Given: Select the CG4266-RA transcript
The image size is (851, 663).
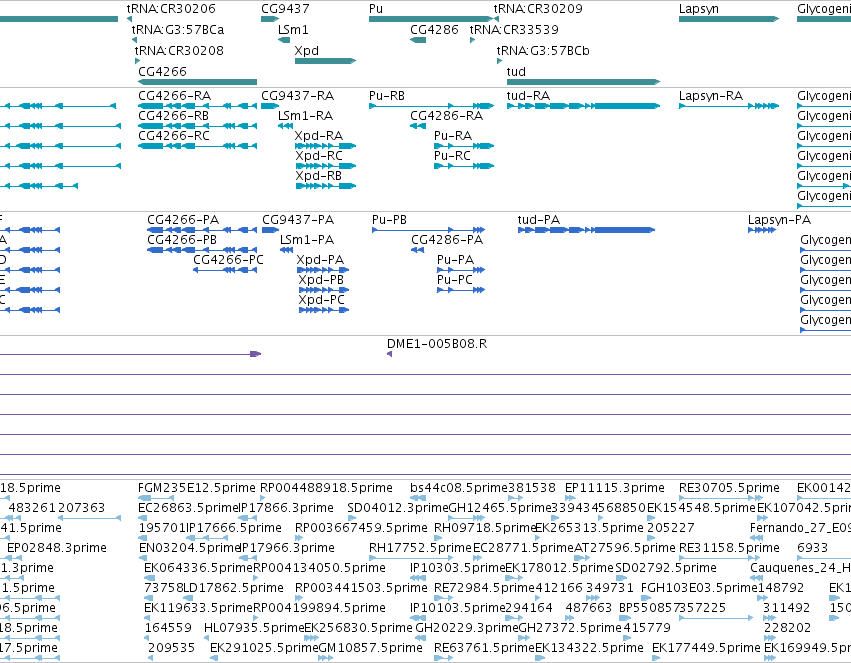Looking at the screenshot, I should (x=198, y=106).
